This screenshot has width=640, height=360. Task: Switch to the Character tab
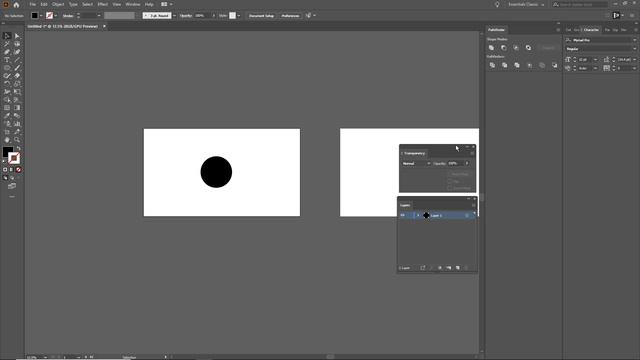click(x=591, y=30)
